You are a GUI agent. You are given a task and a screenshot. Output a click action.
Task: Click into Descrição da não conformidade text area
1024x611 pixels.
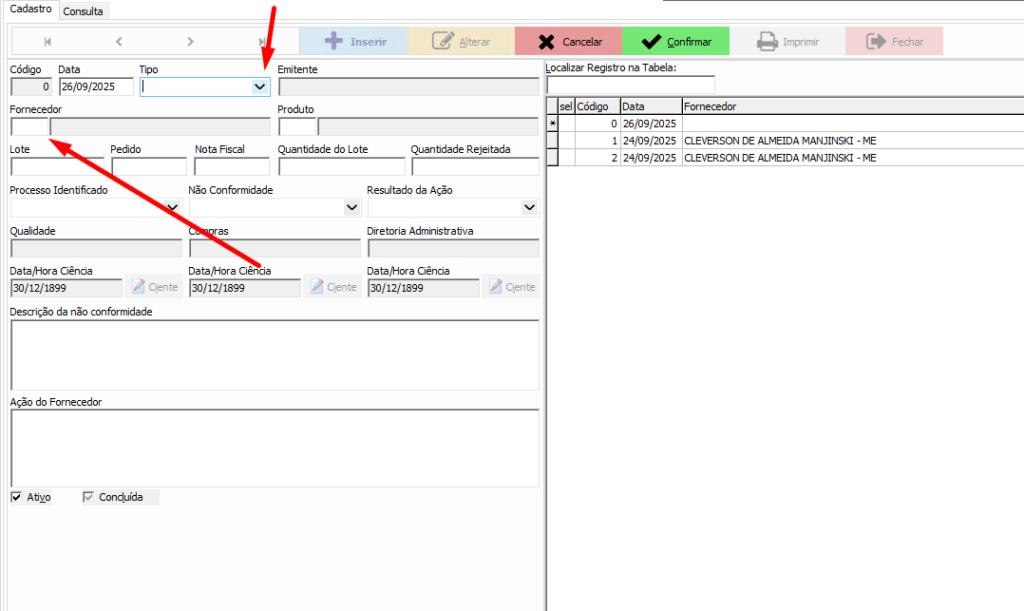coord(274,354)
